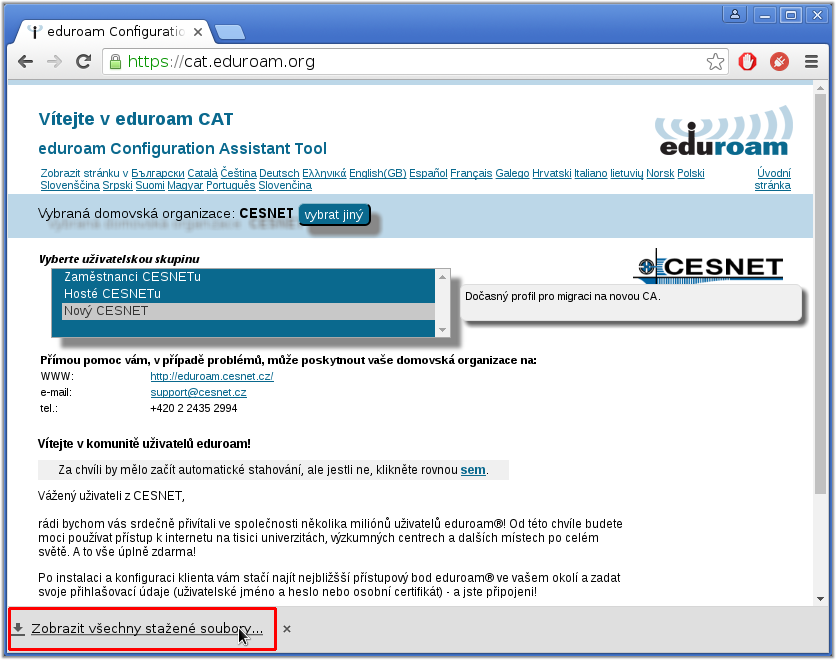The width and height of the screenshot is (836, 660).
Task: Switch page language to Suomi
Action: pos(150,186)
